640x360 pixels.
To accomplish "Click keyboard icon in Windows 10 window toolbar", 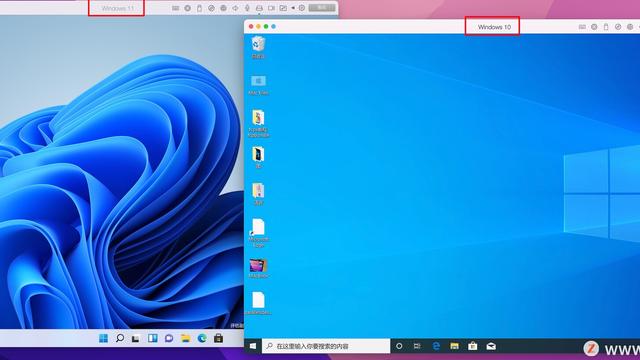I will (x=582, y=27).
